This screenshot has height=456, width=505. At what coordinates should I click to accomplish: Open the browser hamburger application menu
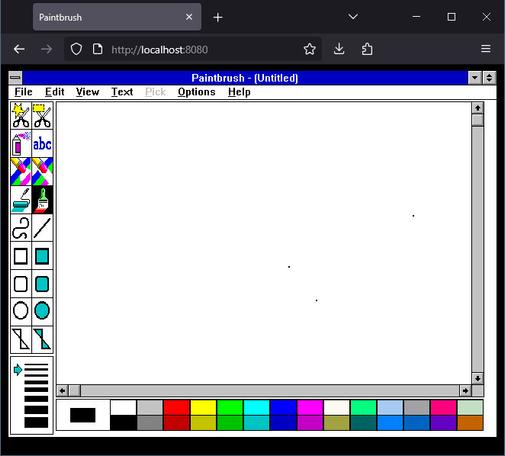tap(486, 49)
